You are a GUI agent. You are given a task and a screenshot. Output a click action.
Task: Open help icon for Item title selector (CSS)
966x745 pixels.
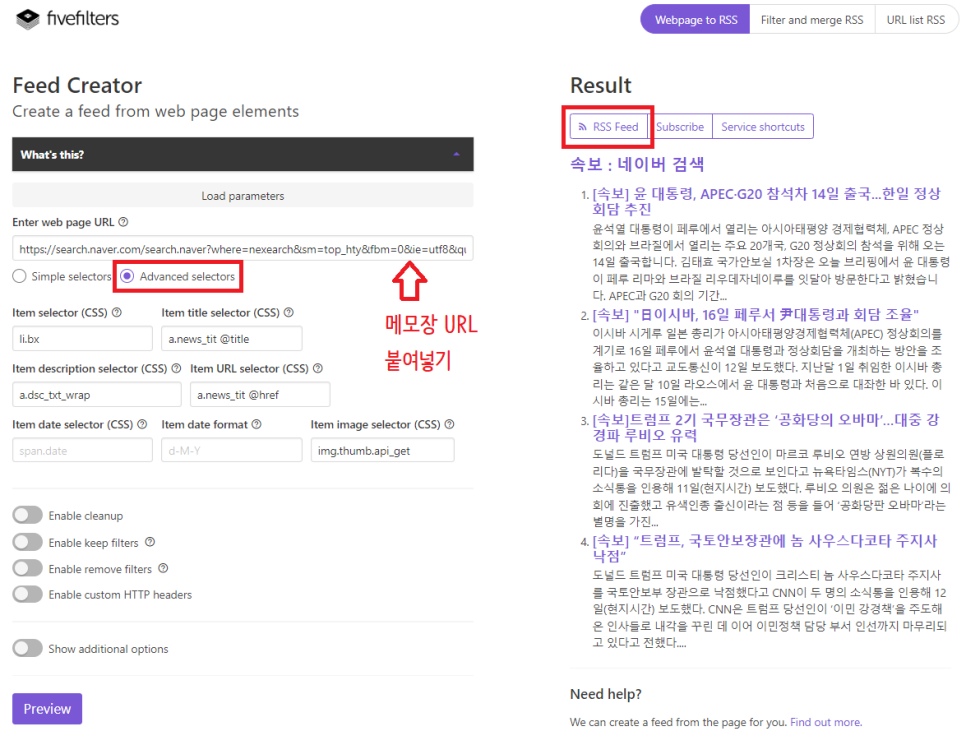pos(288,312)
